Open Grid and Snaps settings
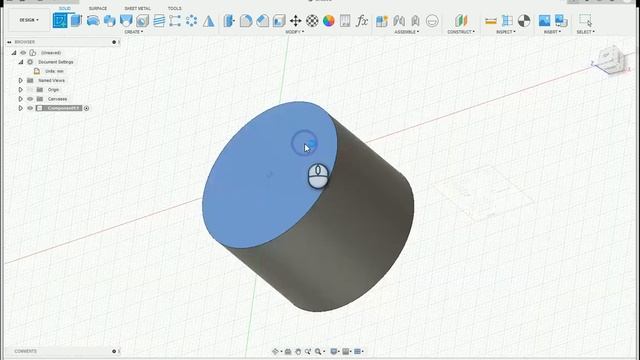The image size is (640, 360). [x=347, y=351]
